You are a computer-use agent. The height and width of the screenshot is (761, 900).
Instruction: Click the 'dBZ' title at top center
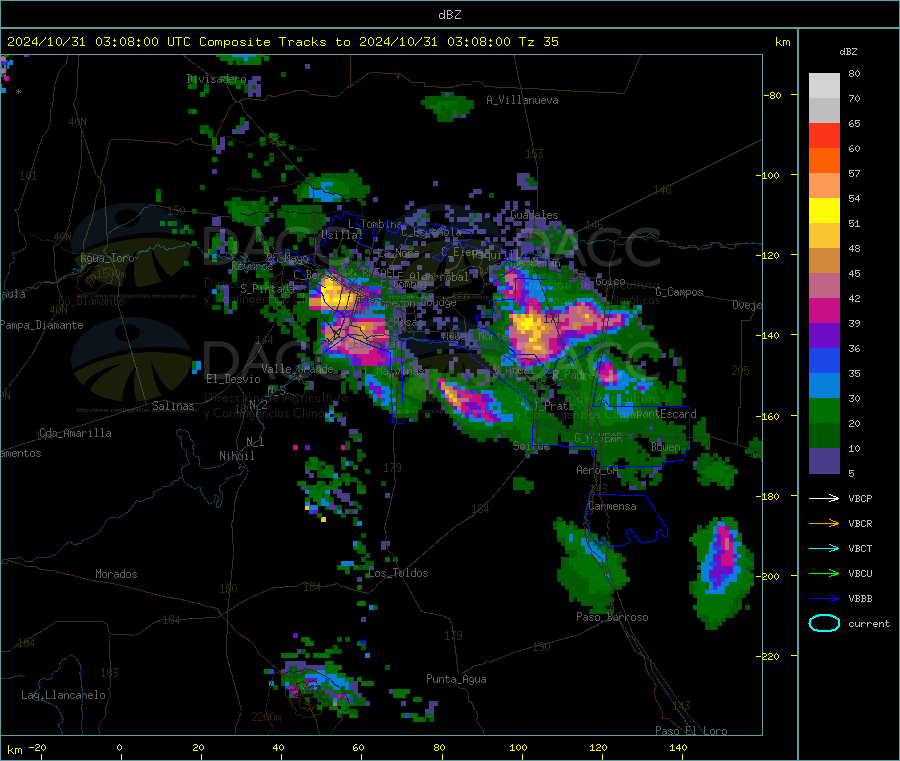449,15
